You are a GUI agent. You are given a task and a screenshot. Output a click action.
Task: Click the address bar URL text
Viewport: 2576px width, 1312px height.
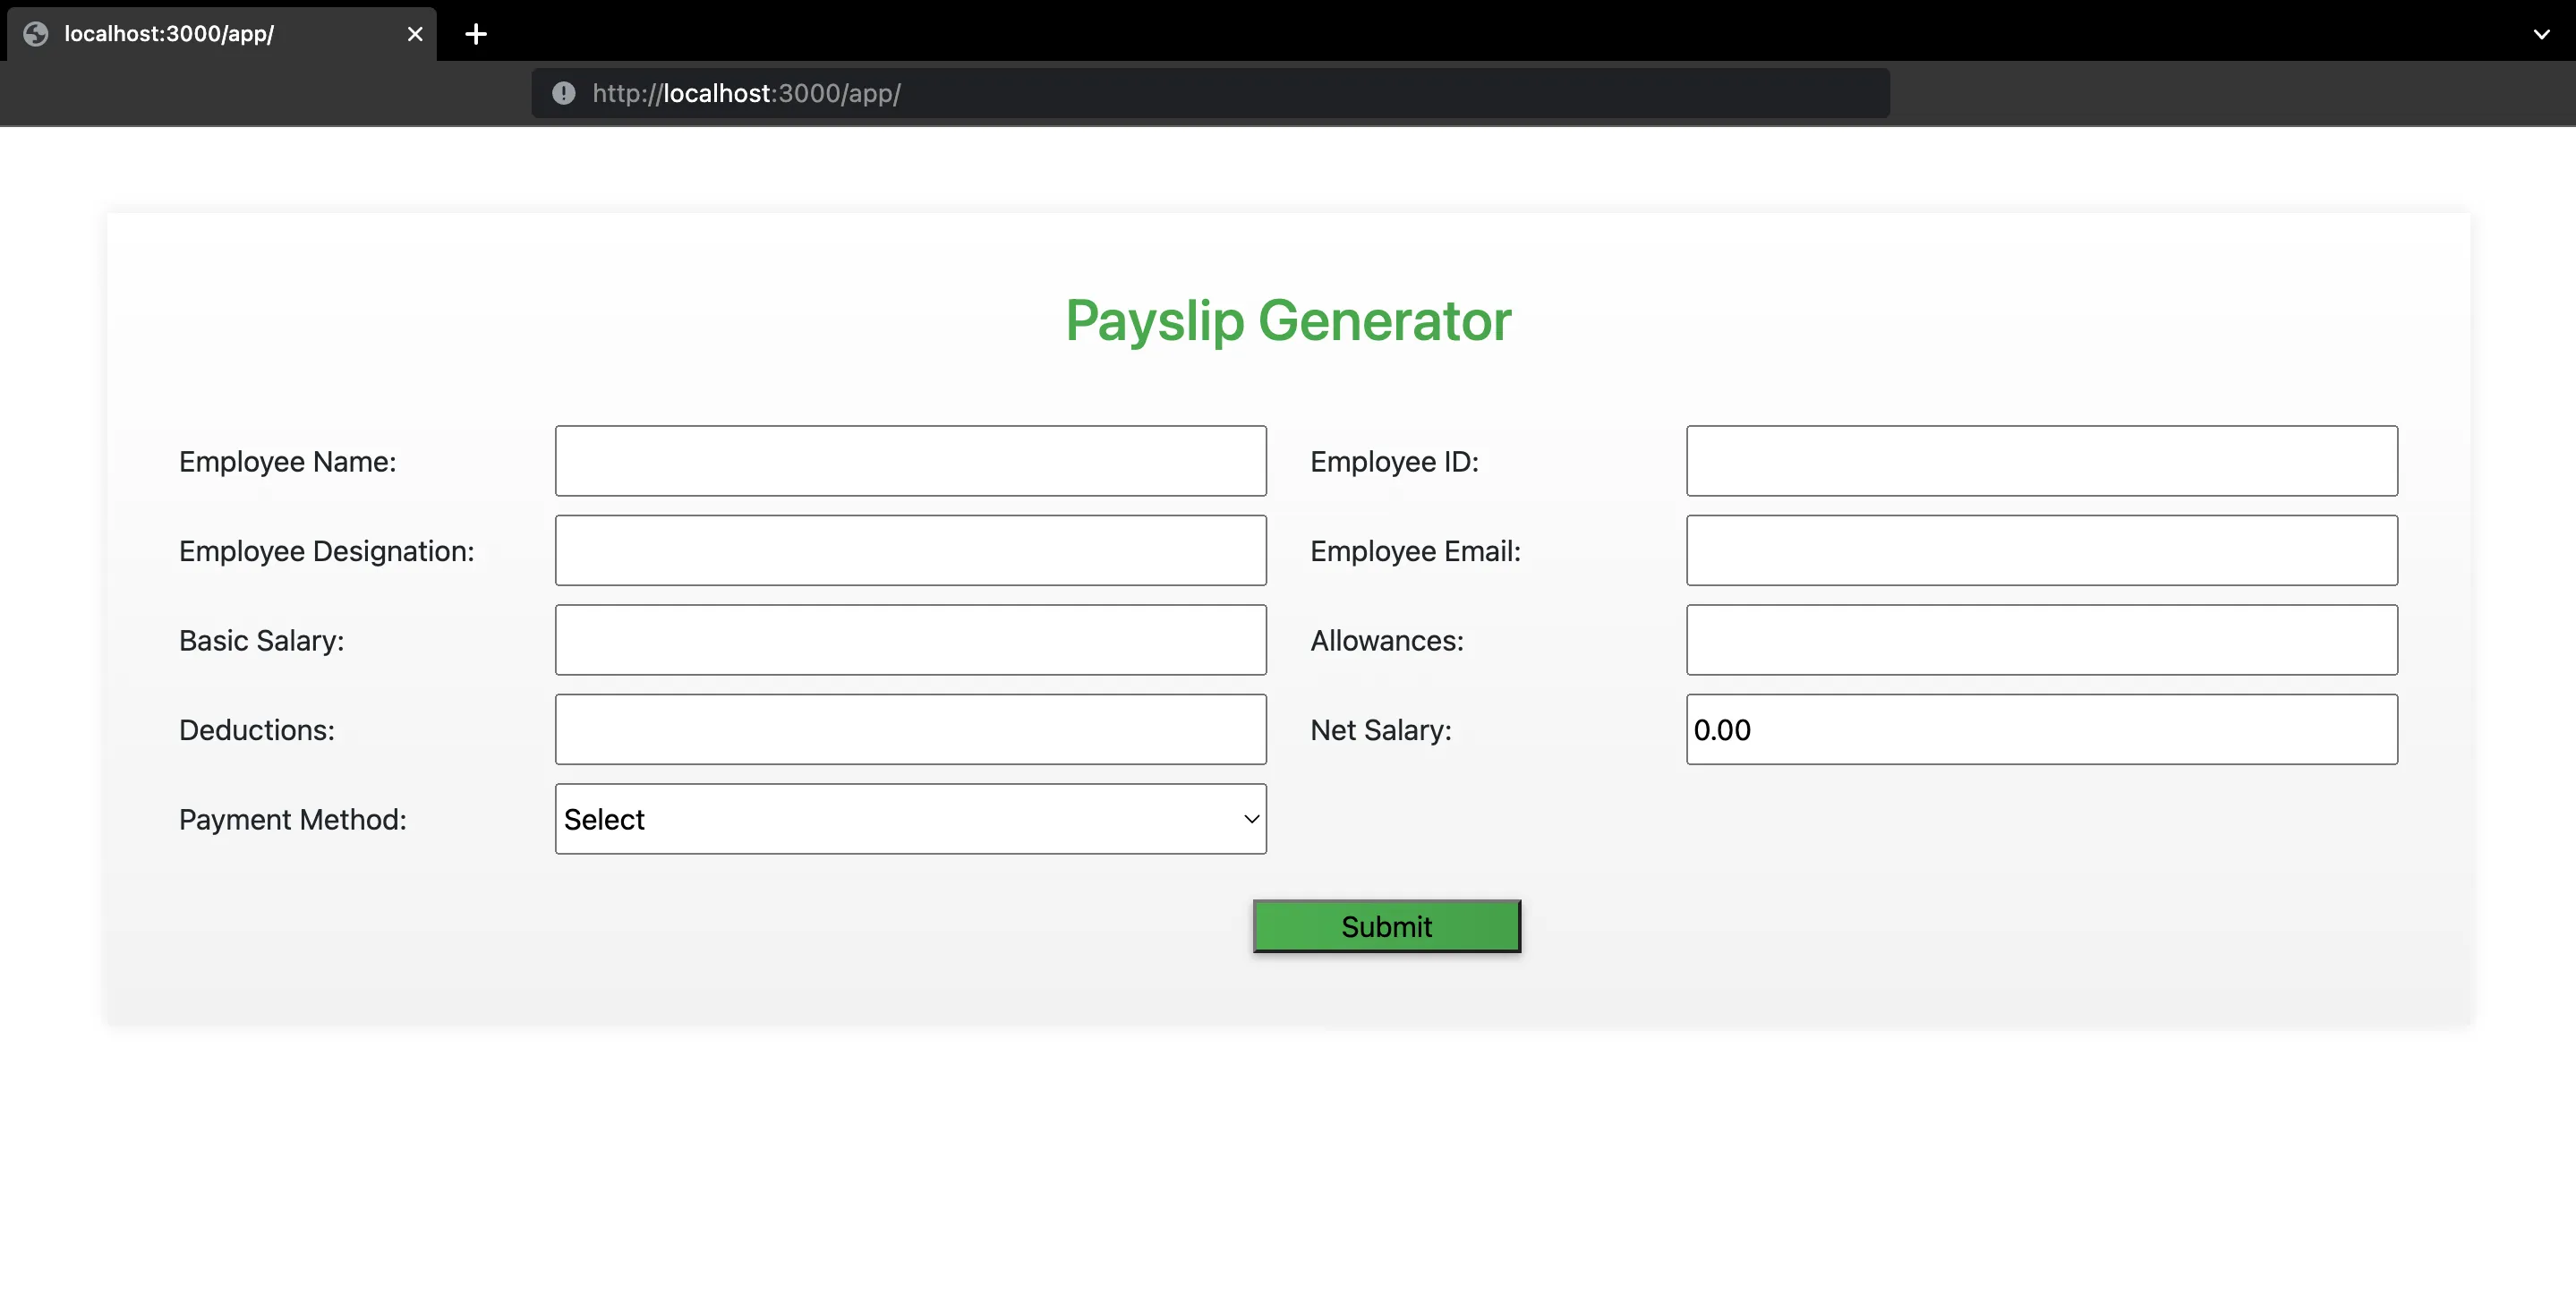[x=746, y=93]
